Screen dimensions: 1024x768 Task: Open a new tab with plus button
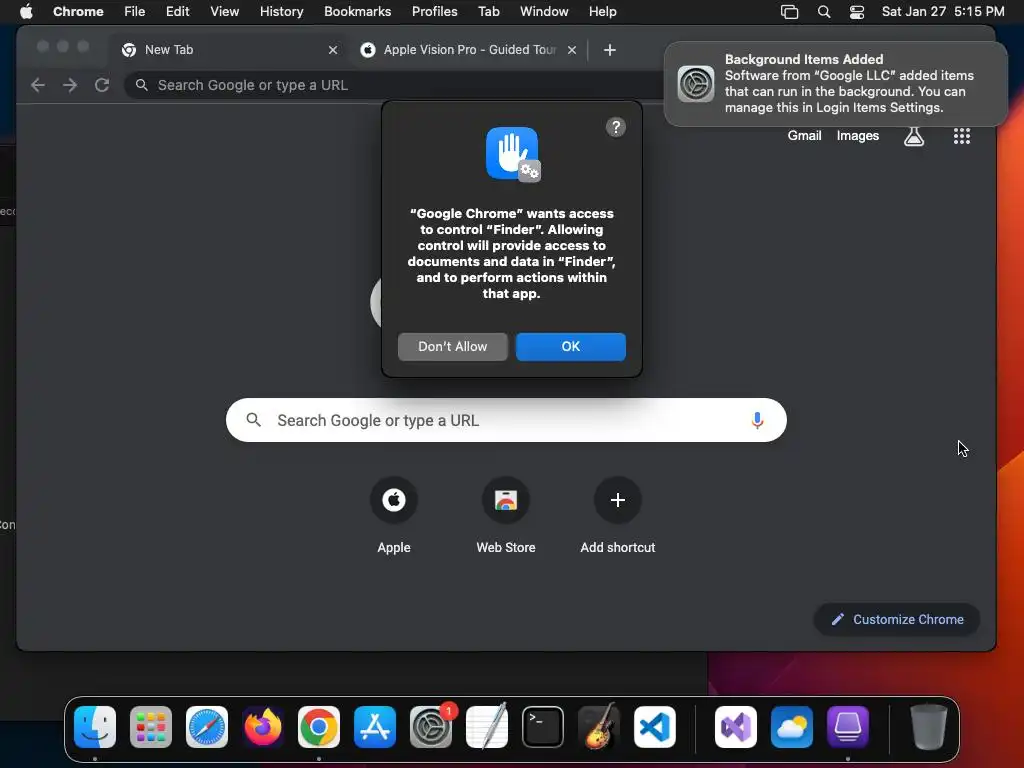point(609,50)
